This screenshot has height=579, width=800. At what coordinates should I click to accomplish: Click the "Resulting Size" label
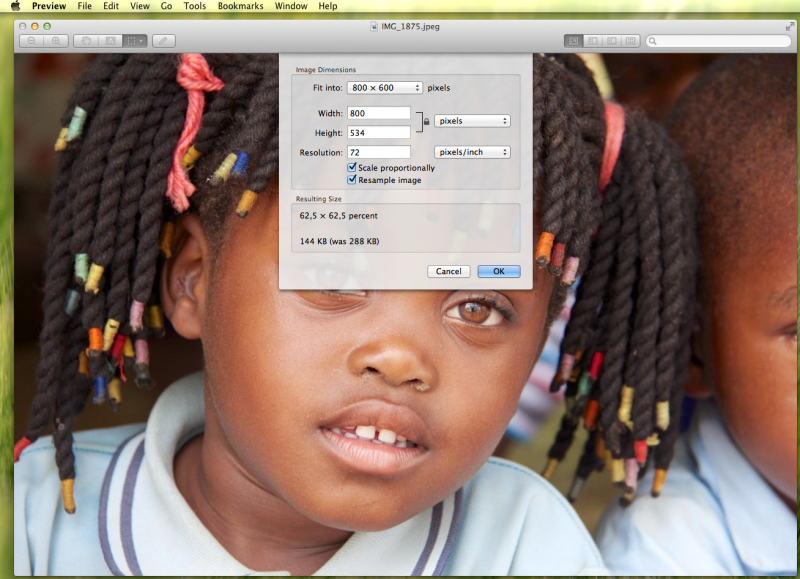(x=319, y=199)
